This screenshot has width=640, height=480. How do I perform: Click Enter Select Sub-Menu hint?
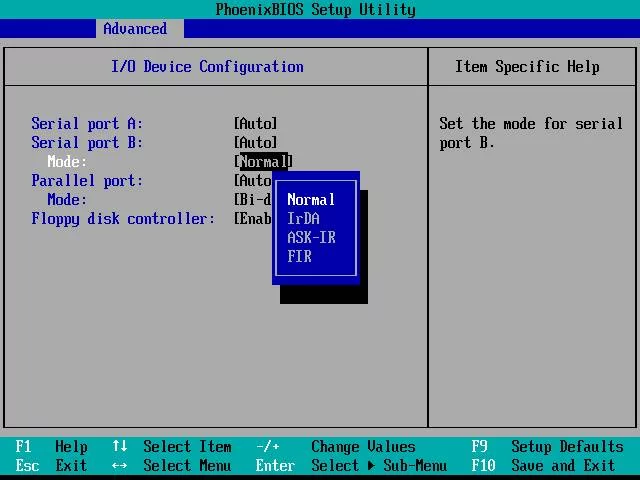pyautogui.click(x=351, y=465)
